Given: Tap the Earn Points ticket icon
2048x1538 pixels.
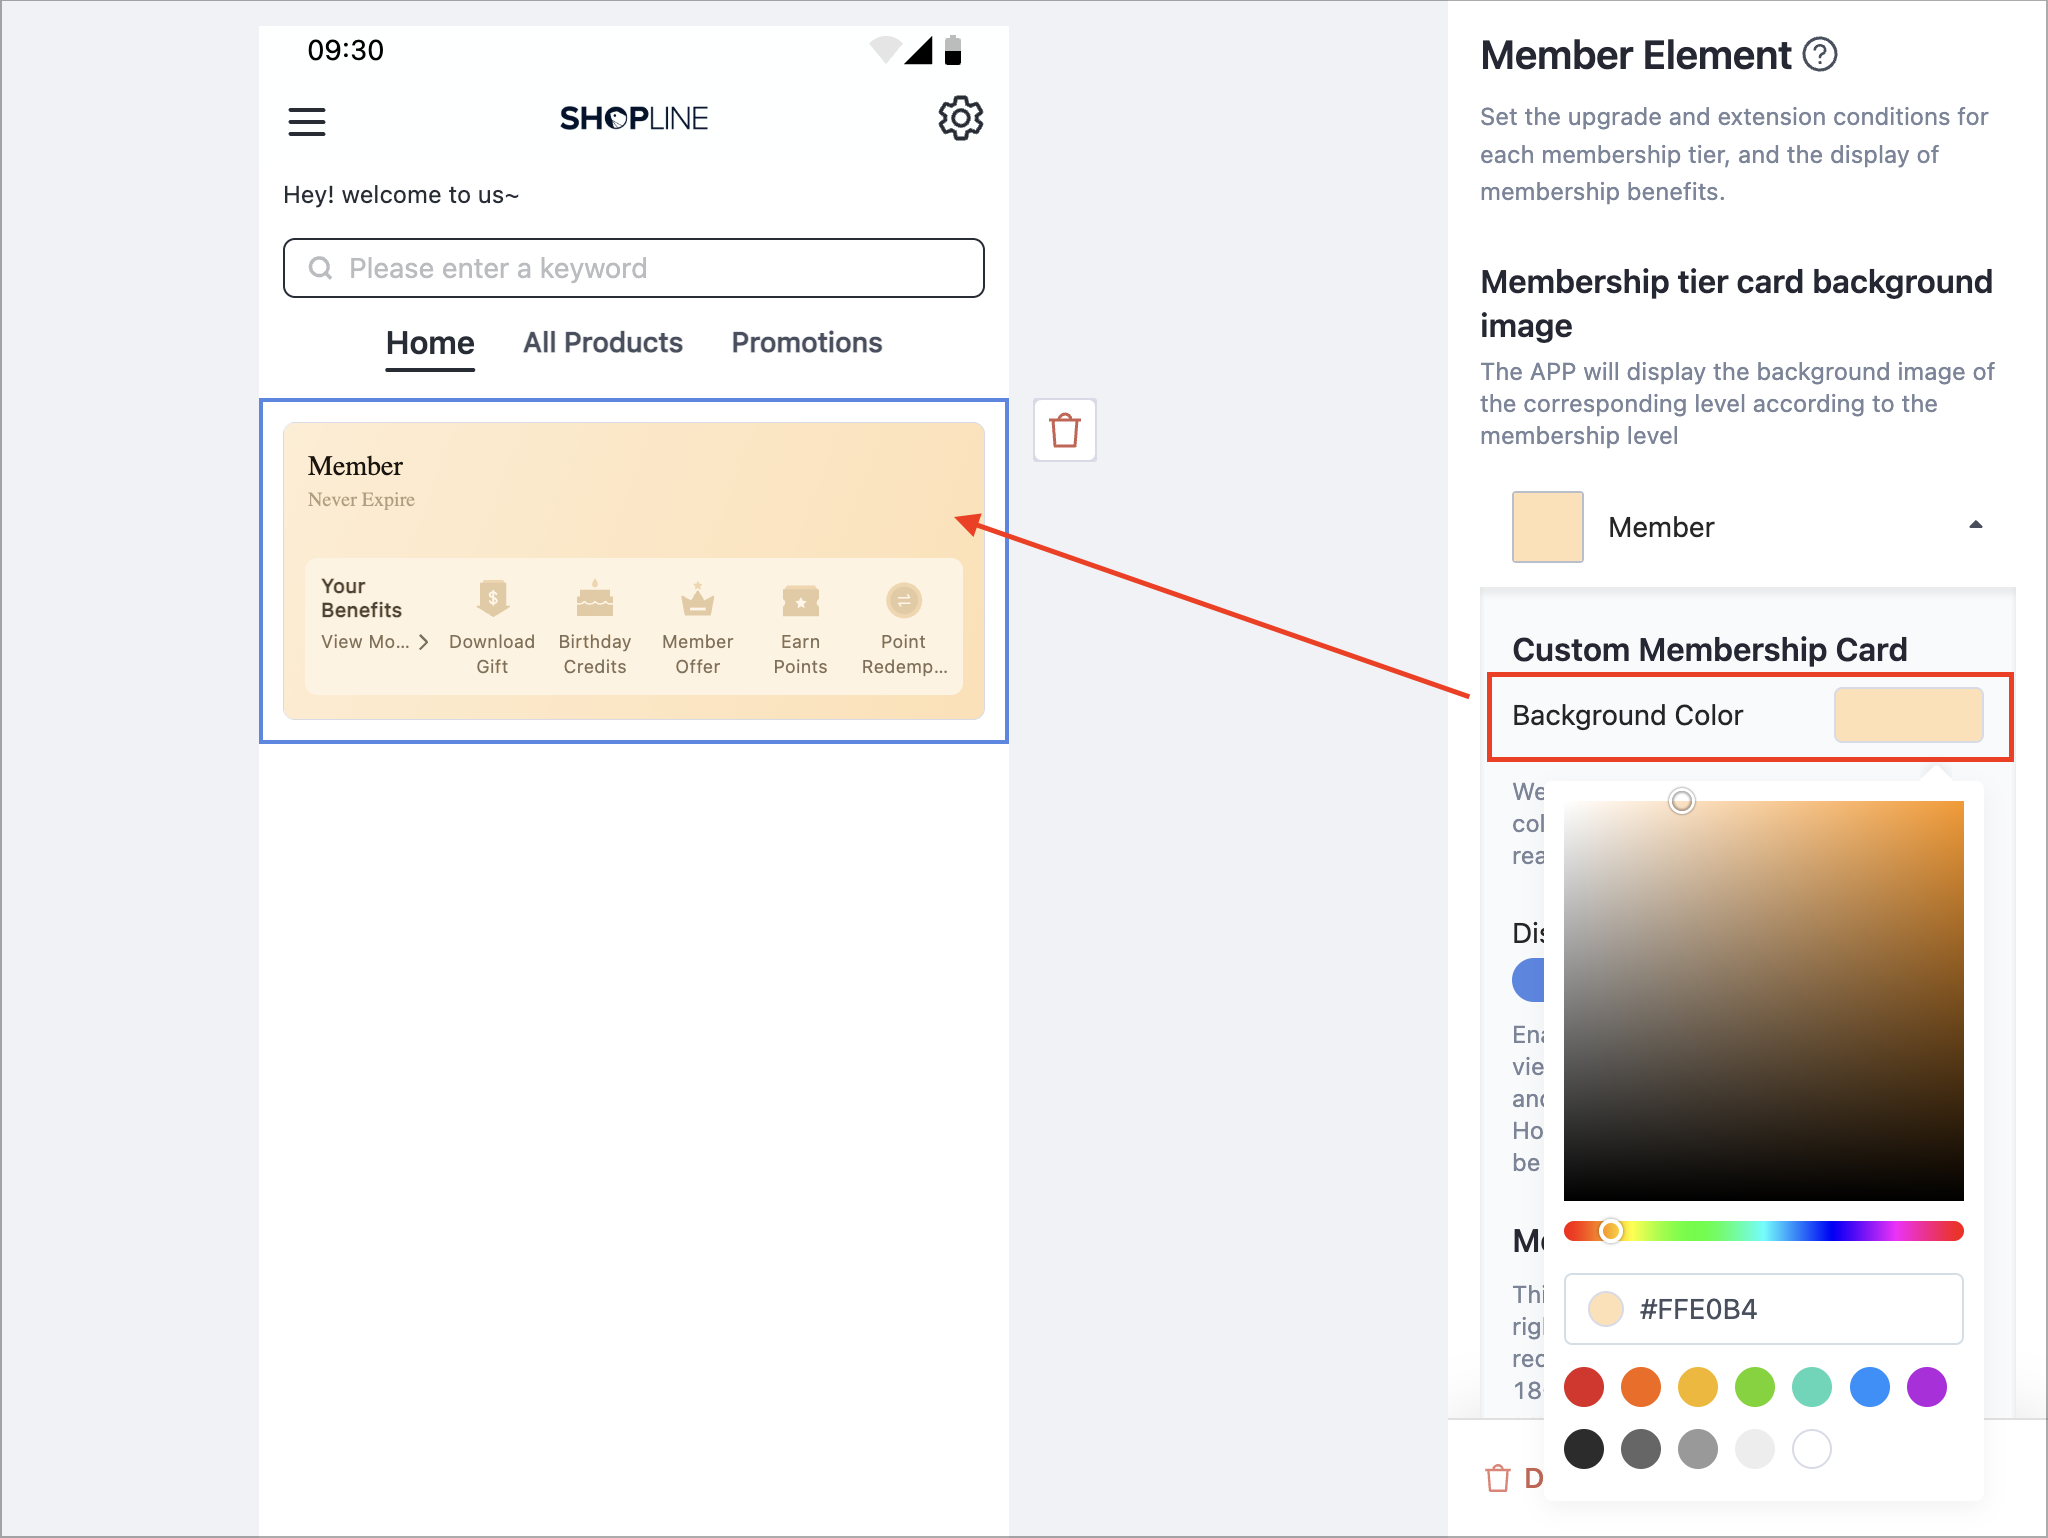Looking at the screenshot, I should tap(801, 601).
